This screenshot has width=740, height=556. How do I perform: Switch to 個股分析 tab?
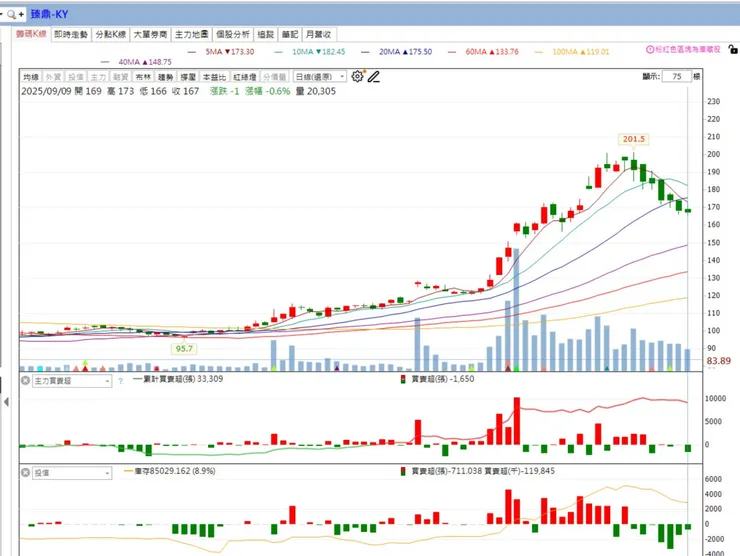point(233,34)
